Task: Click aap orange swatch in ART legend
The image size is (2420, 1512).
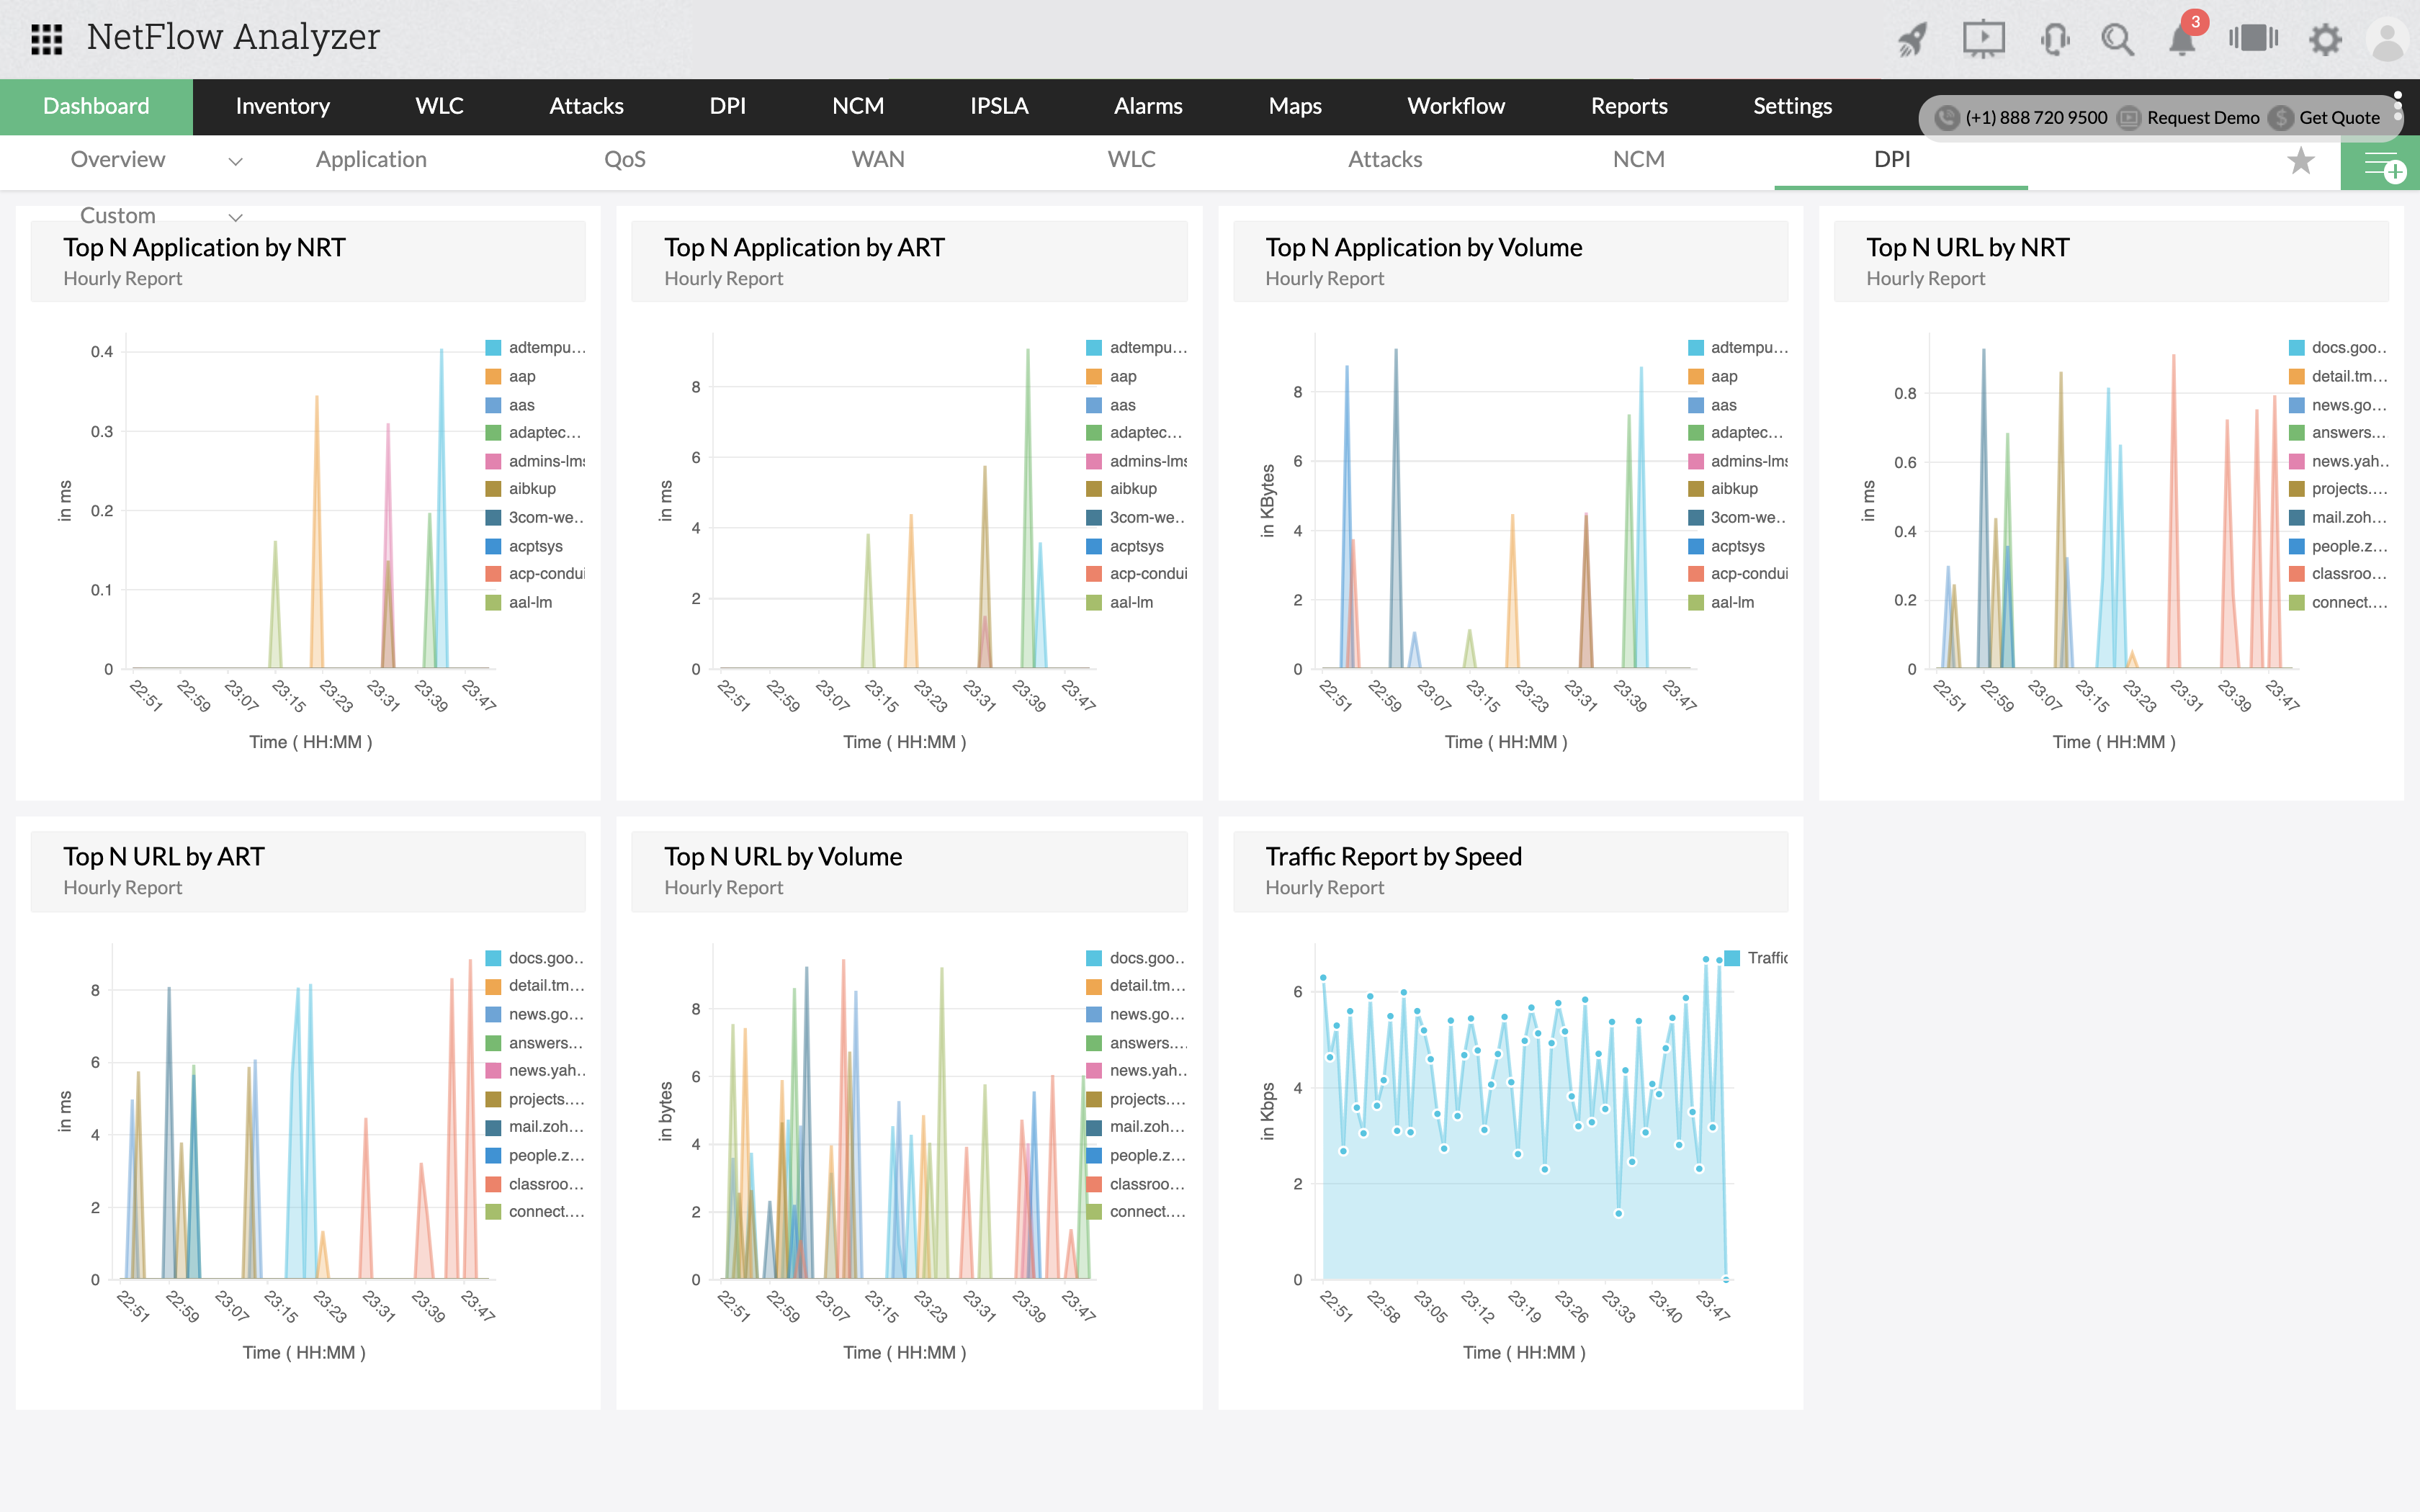Action: (x=1094, y=377)
